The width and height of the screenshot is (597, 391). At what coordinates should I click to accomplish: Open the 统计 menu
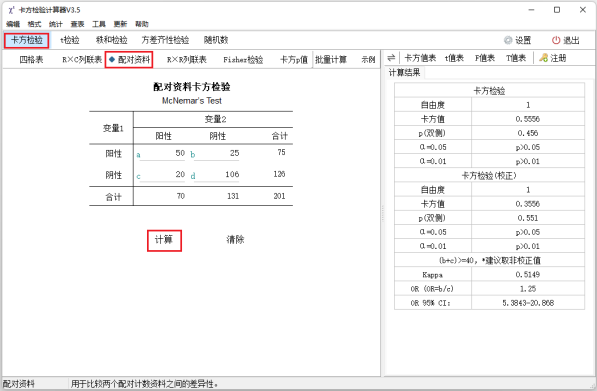click(x=56, y=24)
